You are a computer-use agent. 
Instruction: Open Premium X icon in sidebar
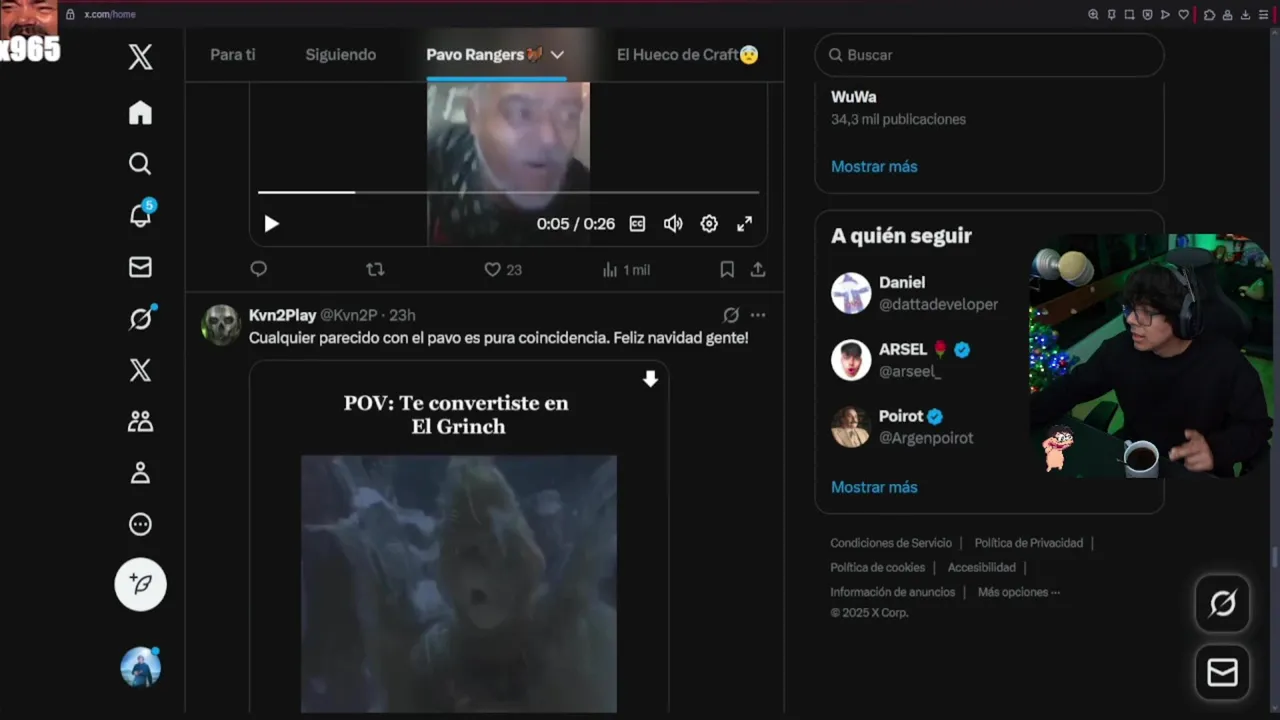pyautogui.click(x=140, y=370)
